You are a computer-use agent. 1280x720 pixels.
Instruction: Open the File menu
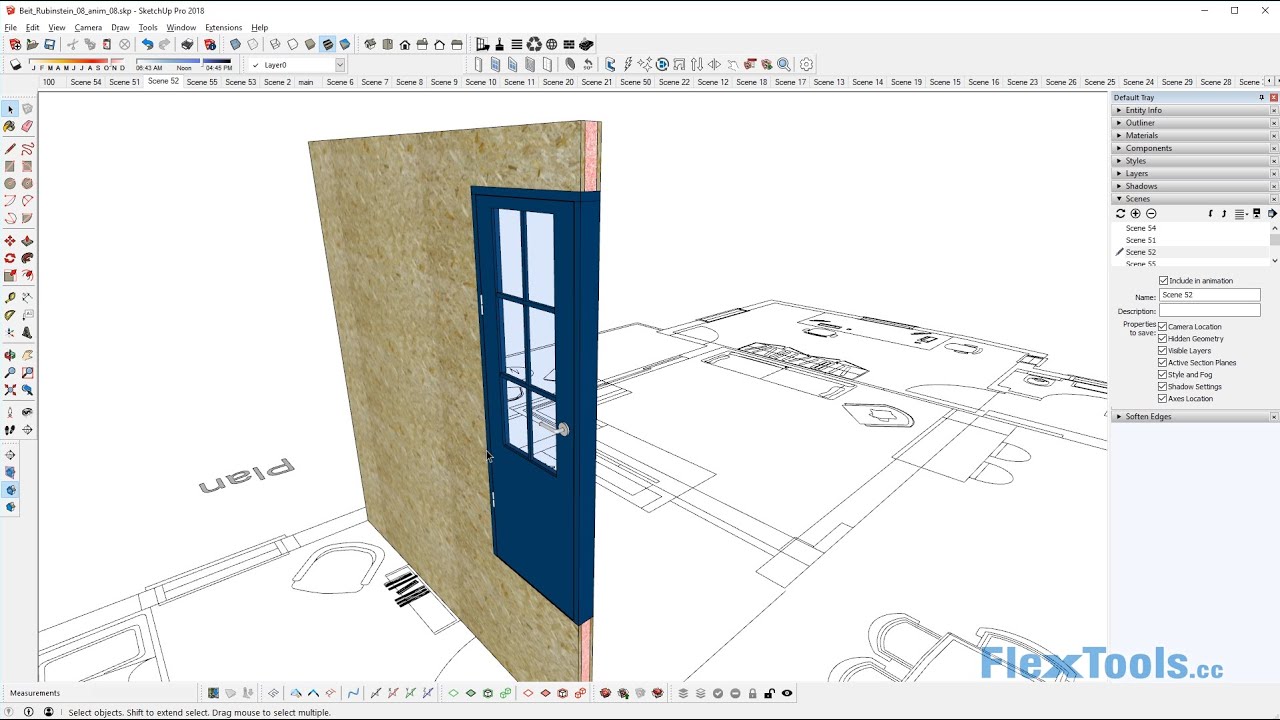tap(10, 27)
